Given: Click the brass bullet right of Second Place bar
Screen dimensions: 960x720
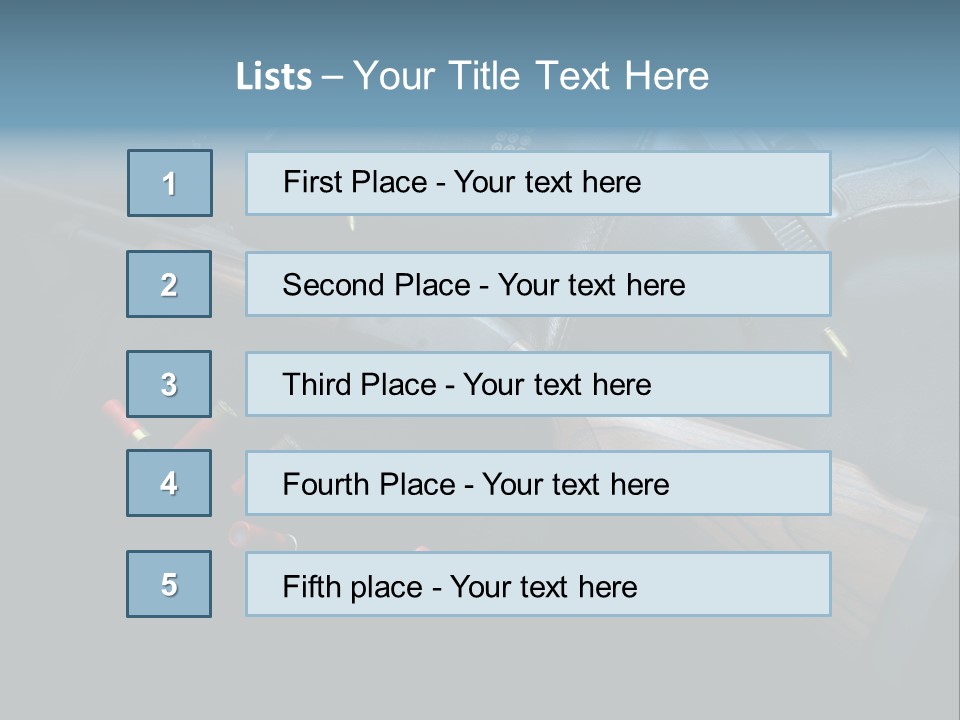Looking at the screenshot, I should [x=837, y=343].
